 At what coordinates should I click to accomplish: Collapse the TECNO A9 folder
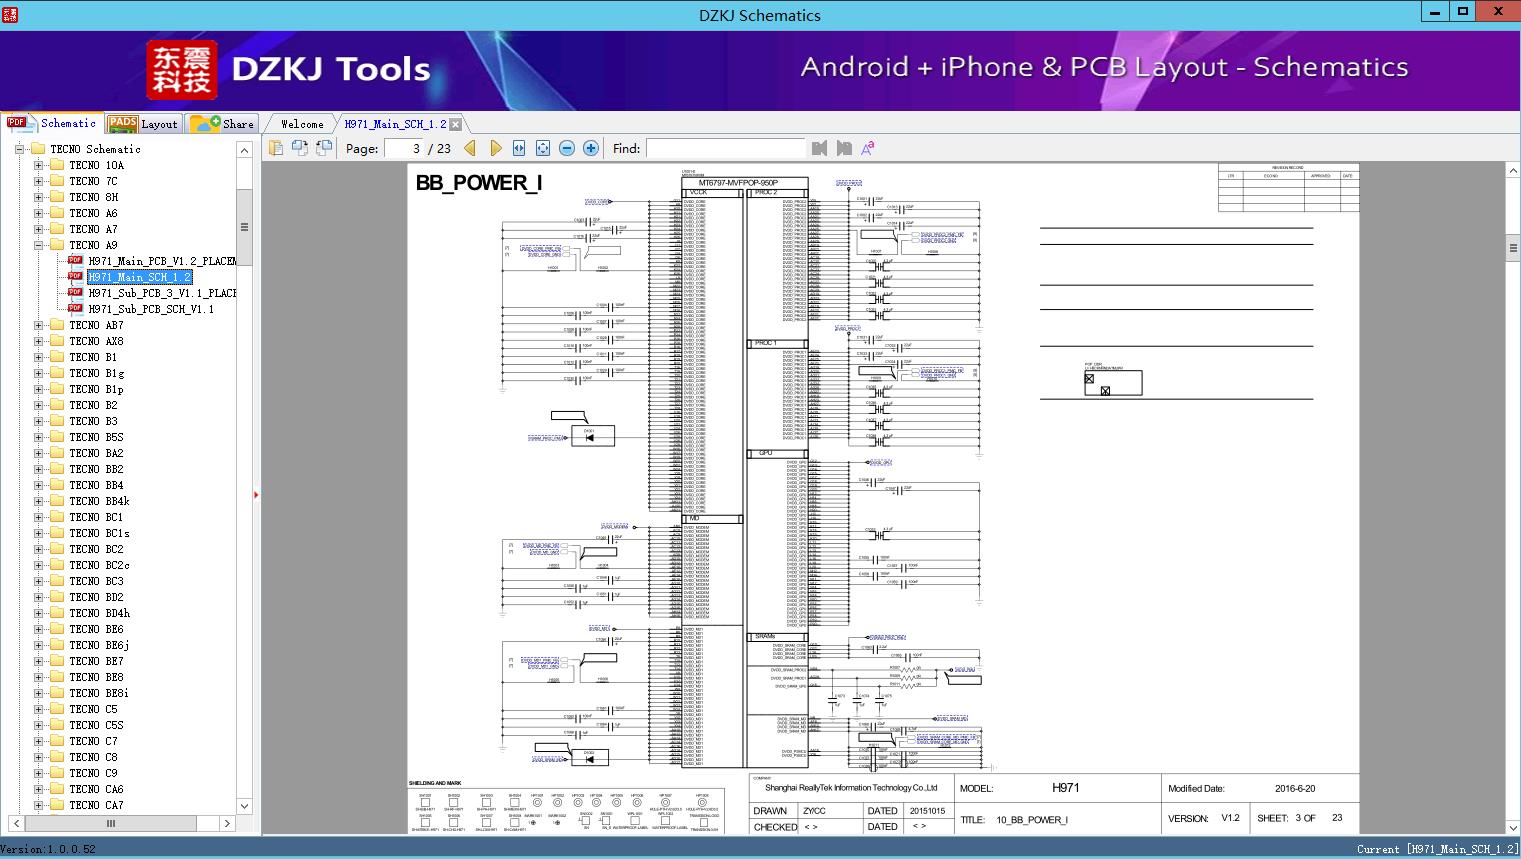(x=38, y=245)
